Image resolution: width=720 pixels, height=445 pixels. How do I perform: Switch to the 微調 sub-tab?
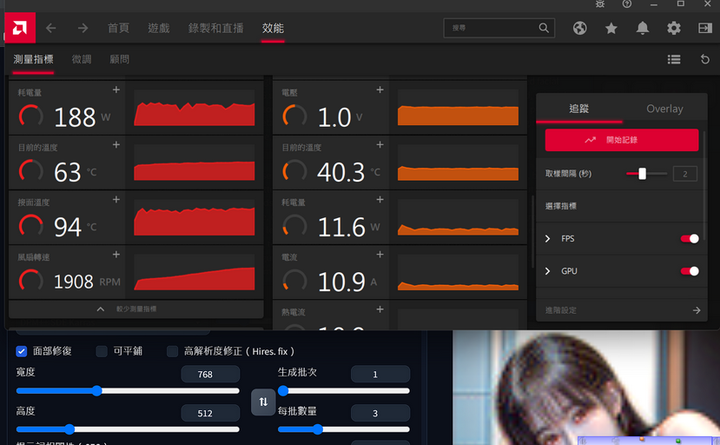point(82,59)
